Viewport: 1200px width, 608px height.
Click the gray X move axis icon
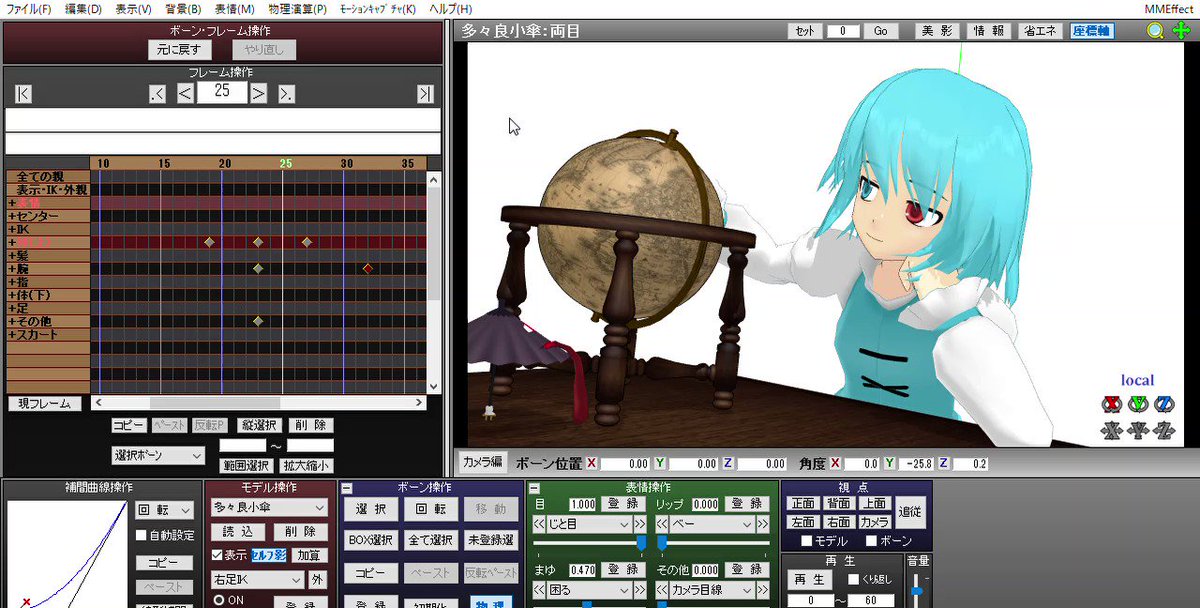pyautogui.click(x=1112, y=431)
